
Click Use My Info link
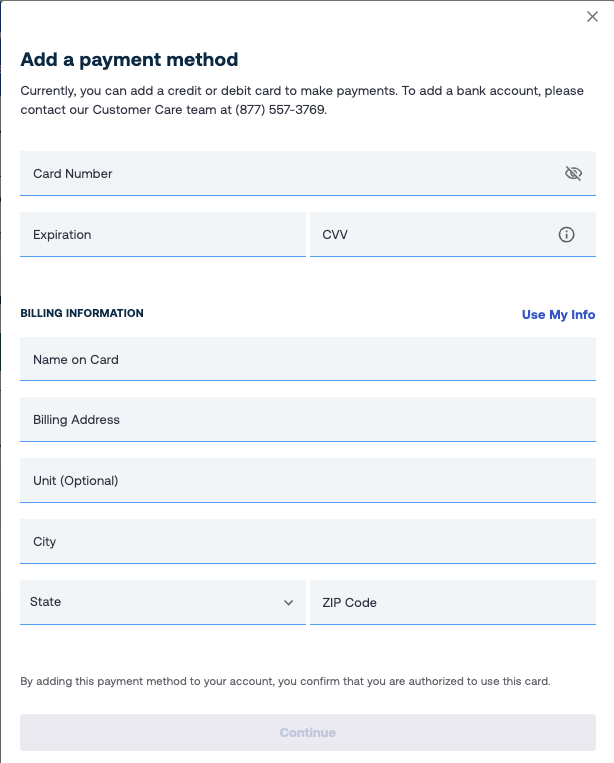pos(558,315)
